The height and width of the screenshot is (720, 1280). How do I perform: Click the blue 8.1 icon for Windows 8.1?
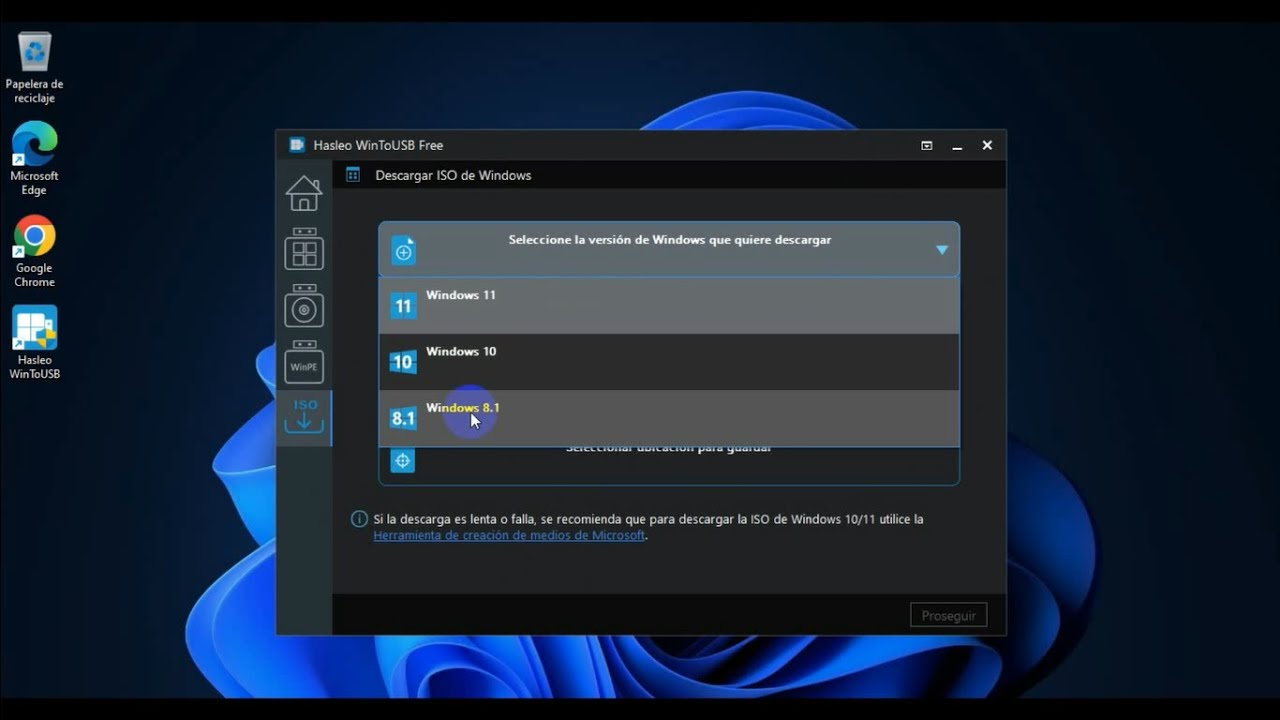[x=403, y=418]
